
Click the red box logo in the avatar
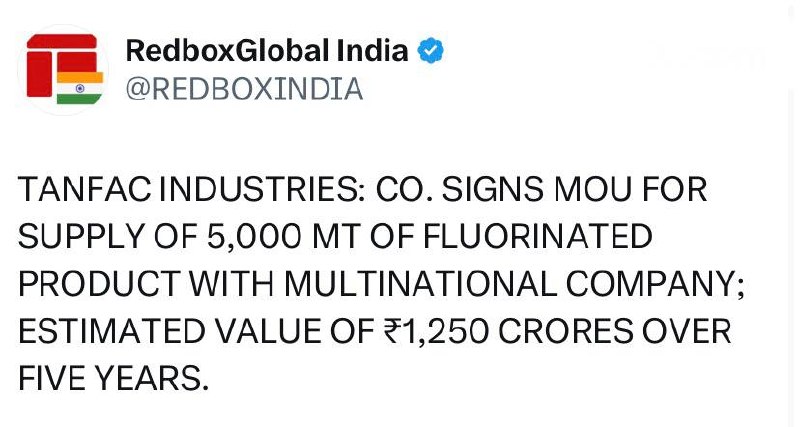(x=55, y=62)
